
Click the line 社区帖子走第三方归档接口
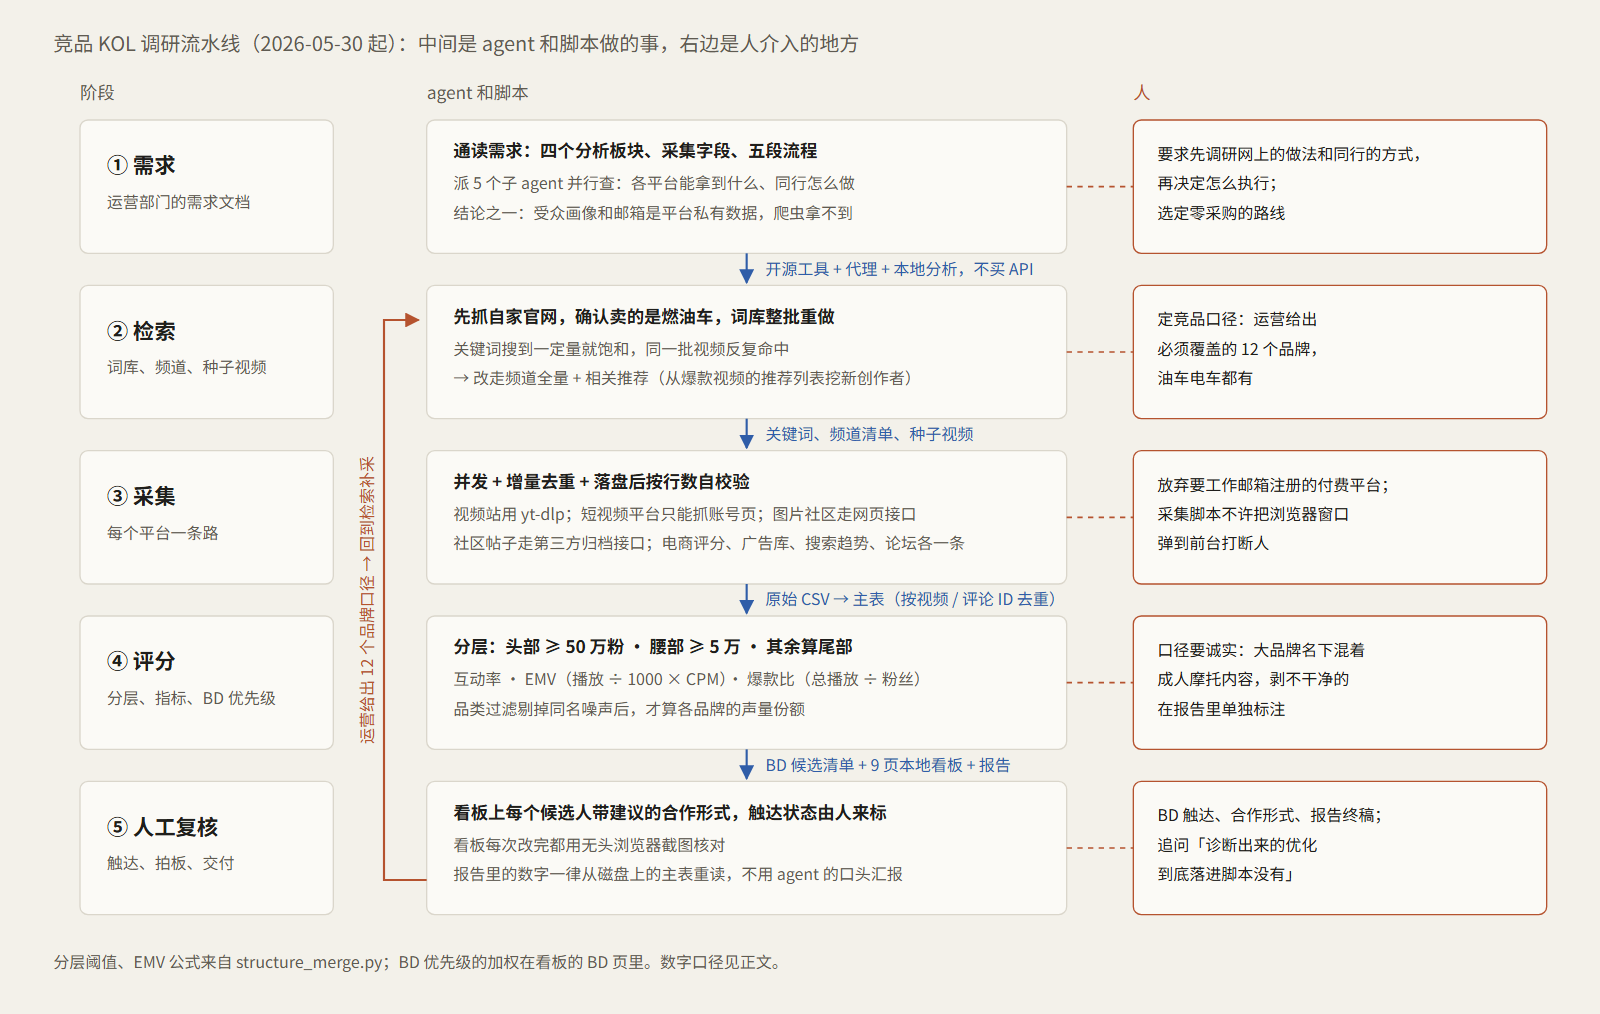pyautogui.click(x=709, y=543)
